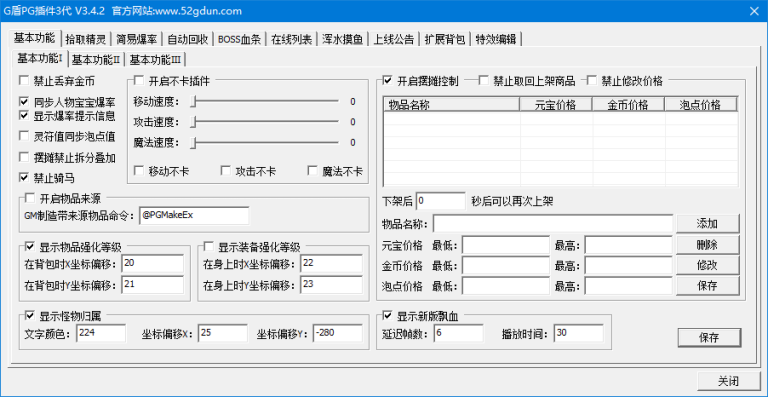Click 保存 button beside 泡点价格
768x397 pixels.
707,286
